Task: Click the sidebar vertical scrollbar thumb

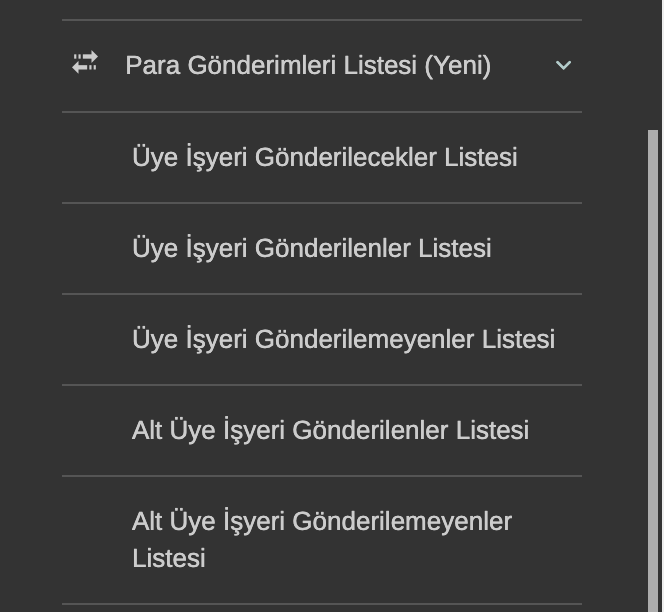Action: [x=654, y=370]
